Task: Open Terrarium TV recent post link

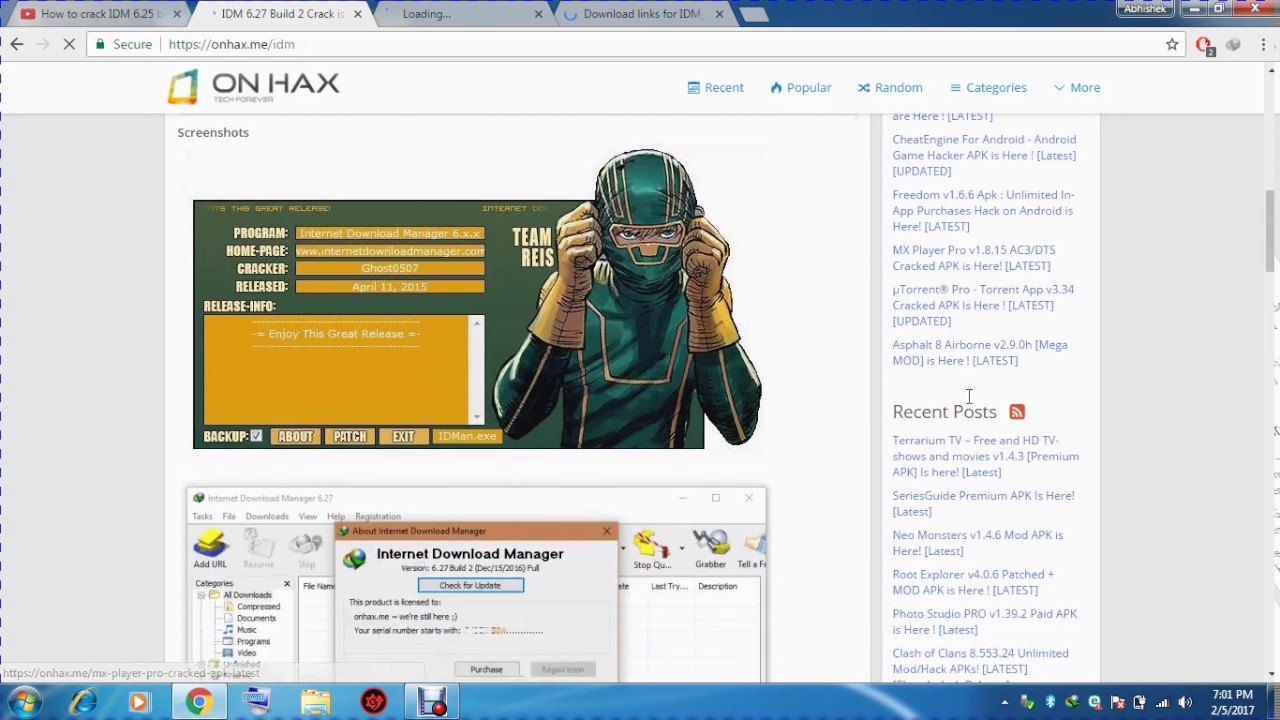Action: [985, 456]
